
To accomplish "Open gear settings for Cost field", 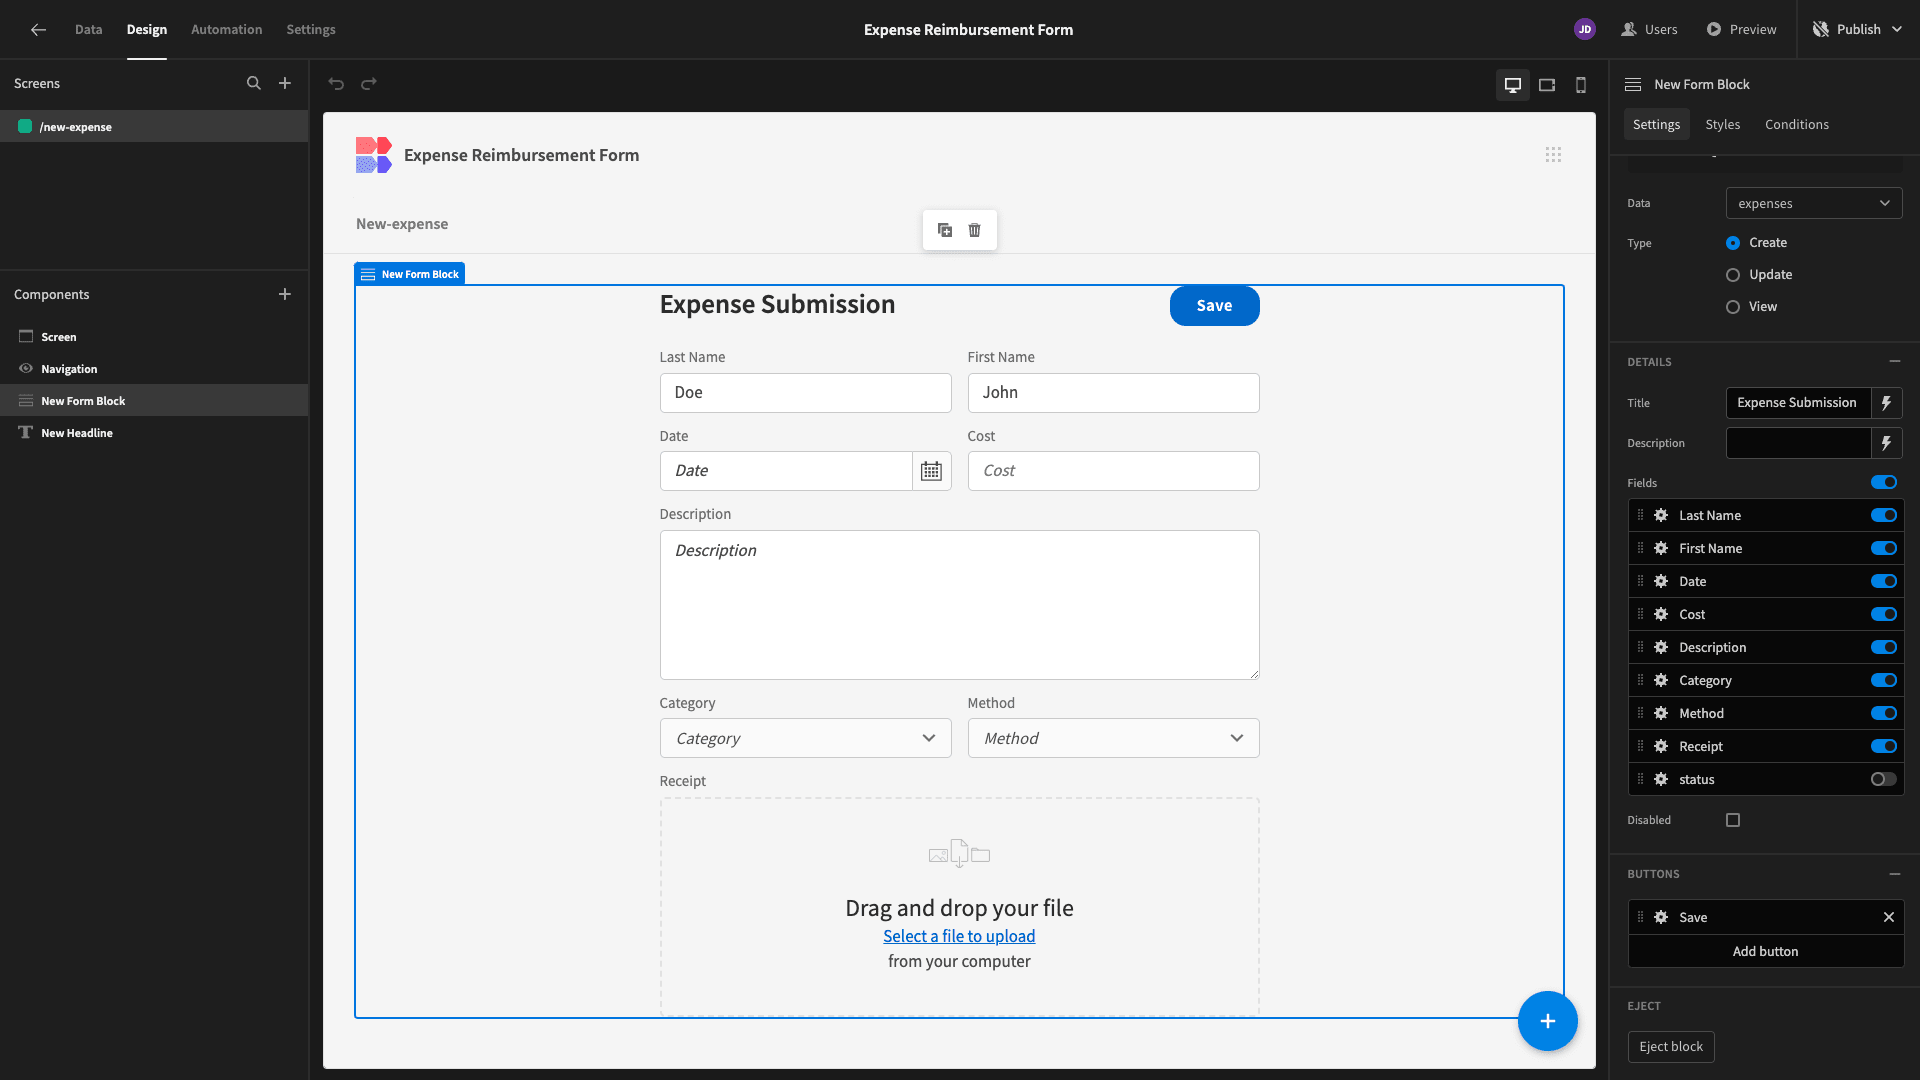I will tap(1661, 614).
